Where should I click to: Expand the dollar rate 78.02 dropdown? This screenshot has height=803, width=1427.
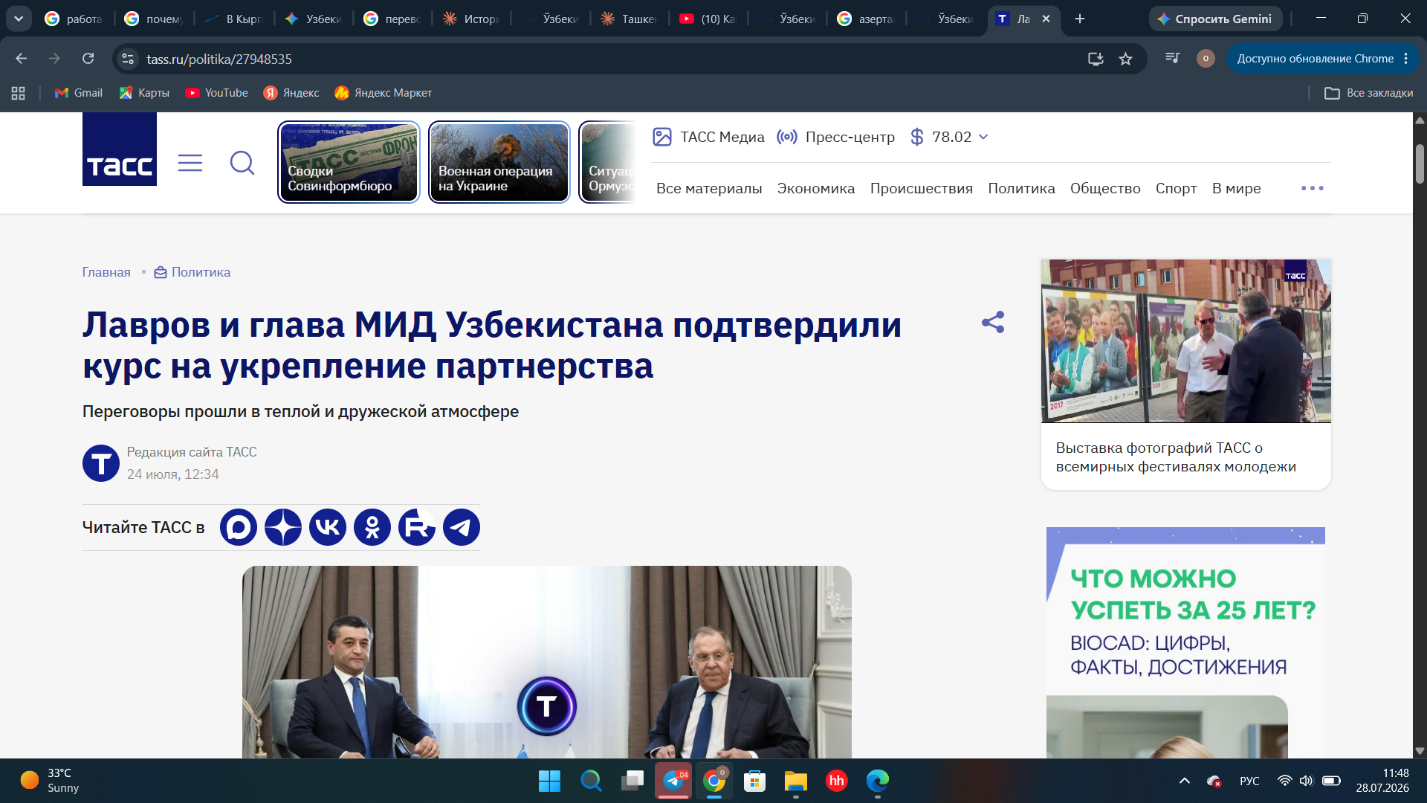949,137
